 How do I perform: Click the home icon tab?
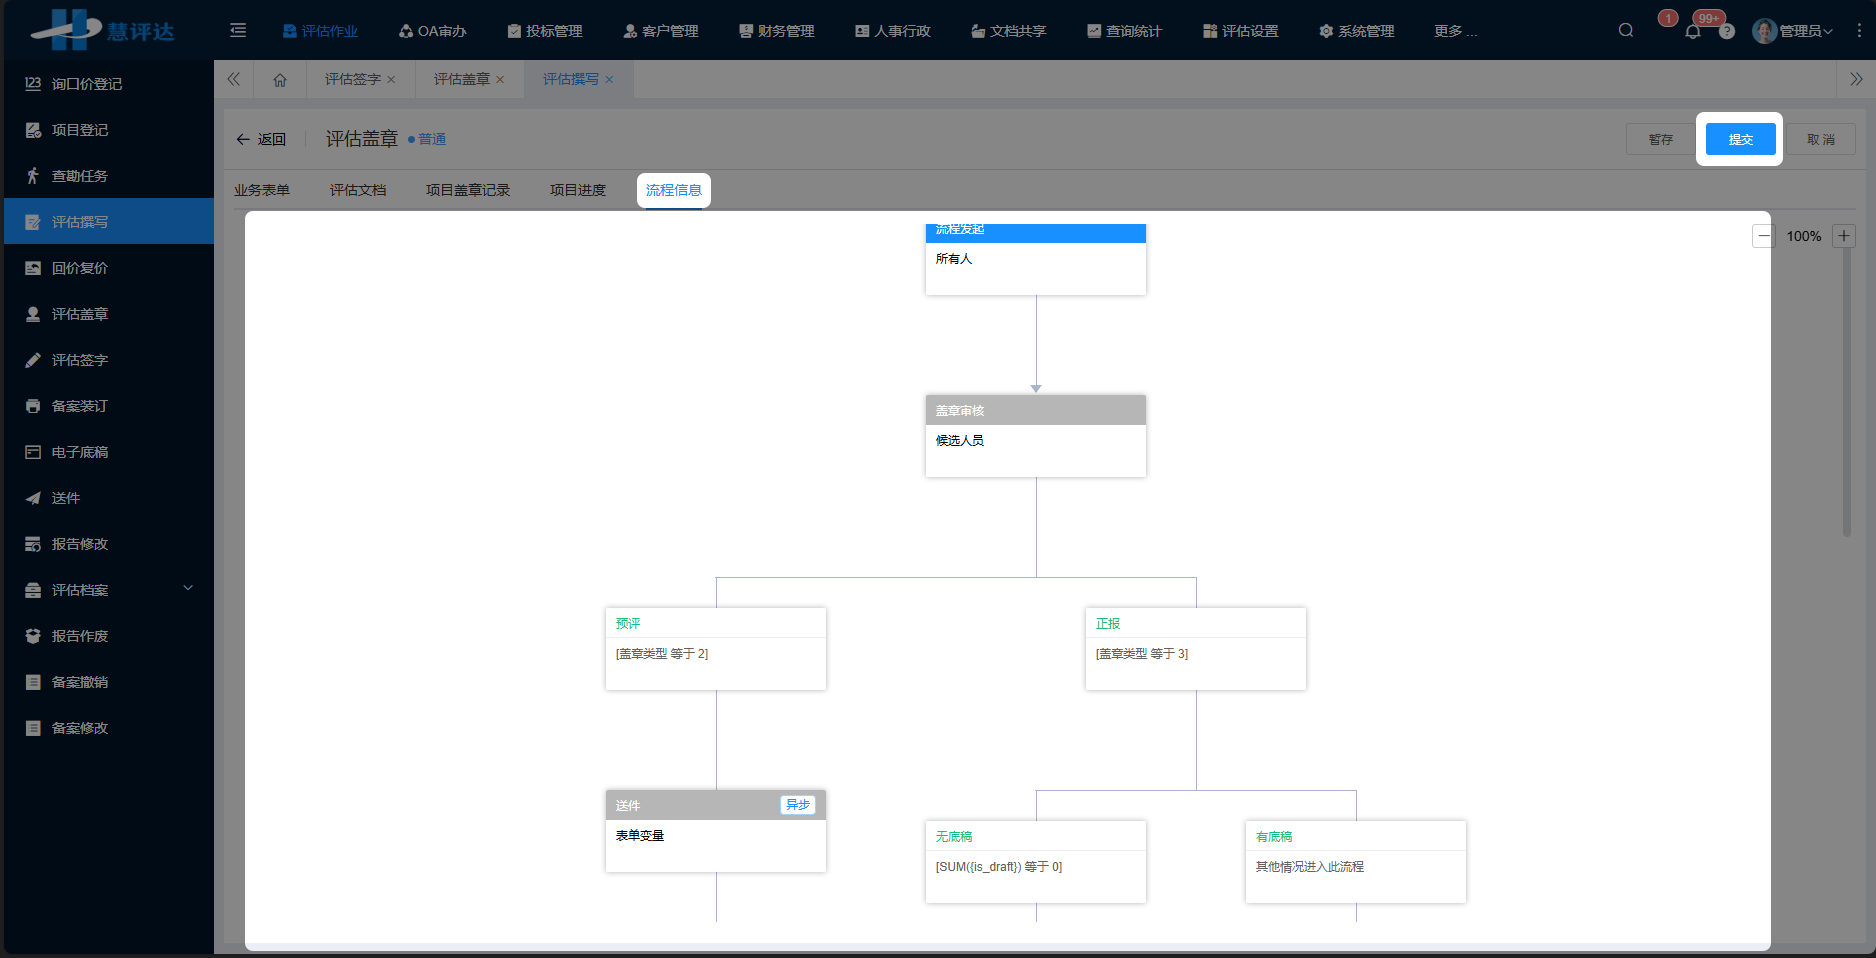click(x=280, y=80)
